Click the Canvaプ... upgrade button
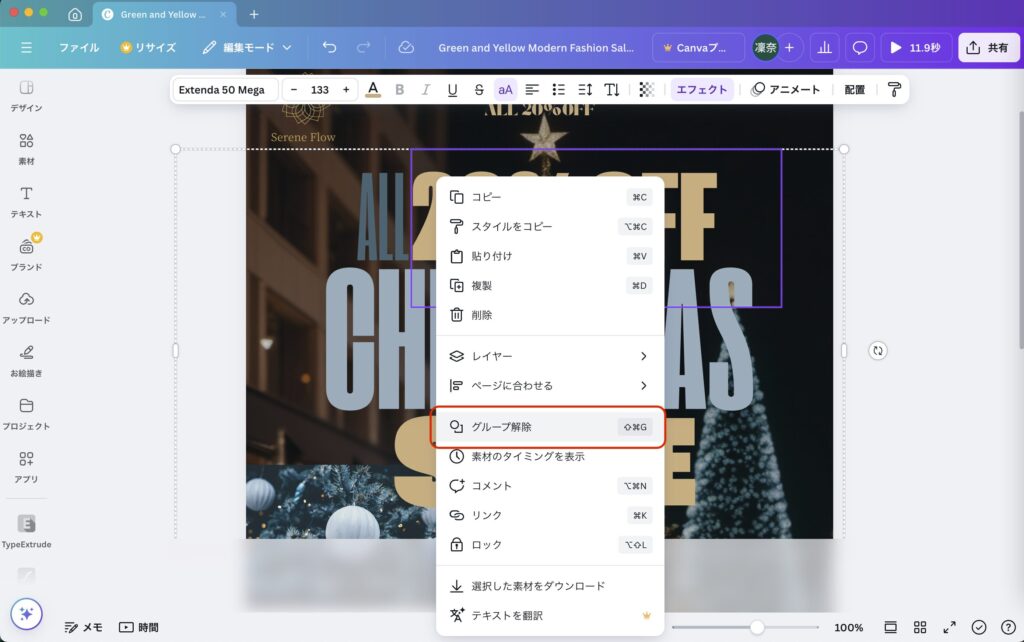The image size is (1024, 642). point(698,48)
